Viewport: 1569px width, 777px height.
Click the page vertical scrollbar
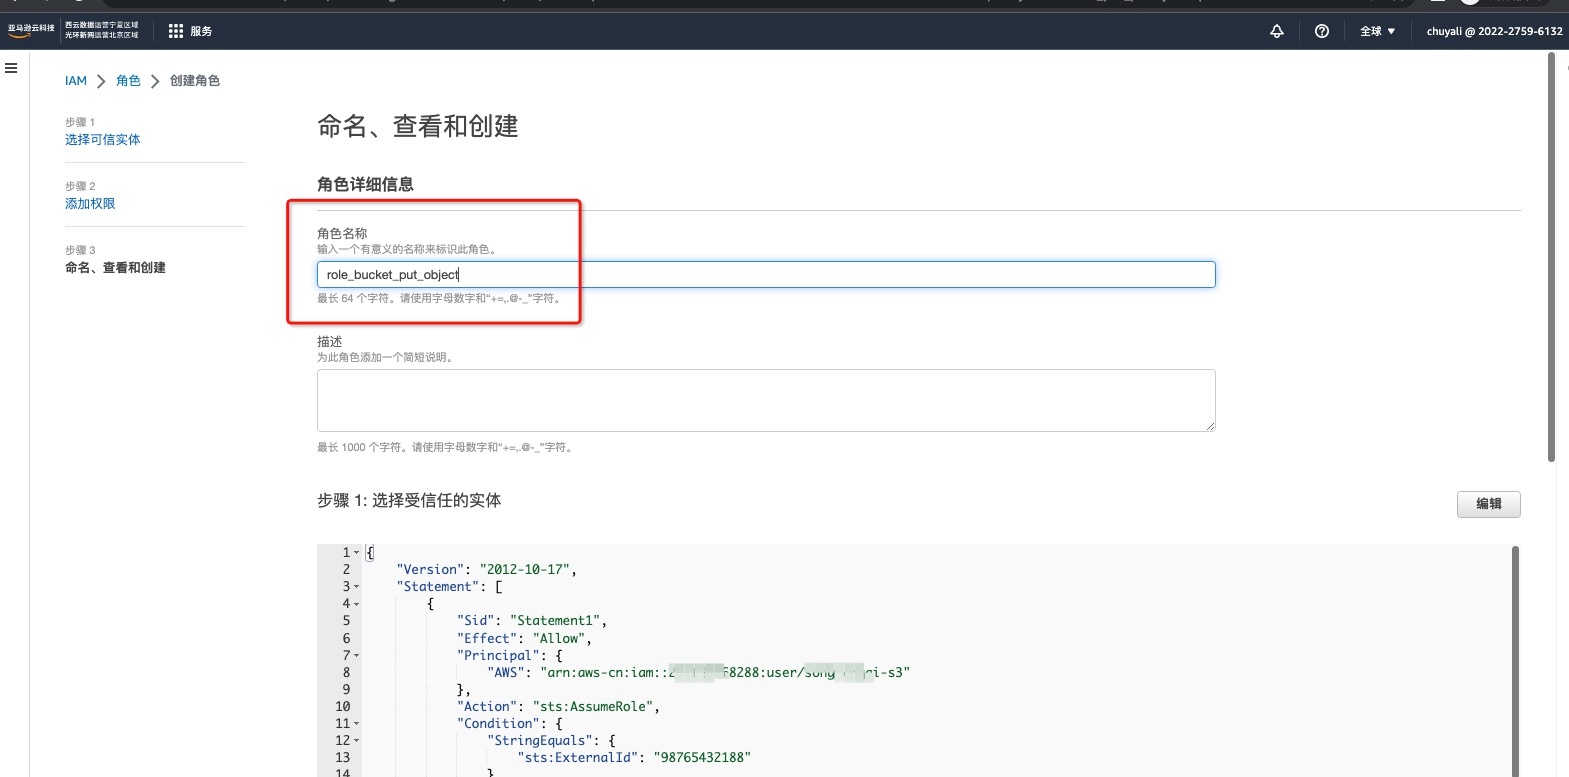click(x=1551, y=258)
